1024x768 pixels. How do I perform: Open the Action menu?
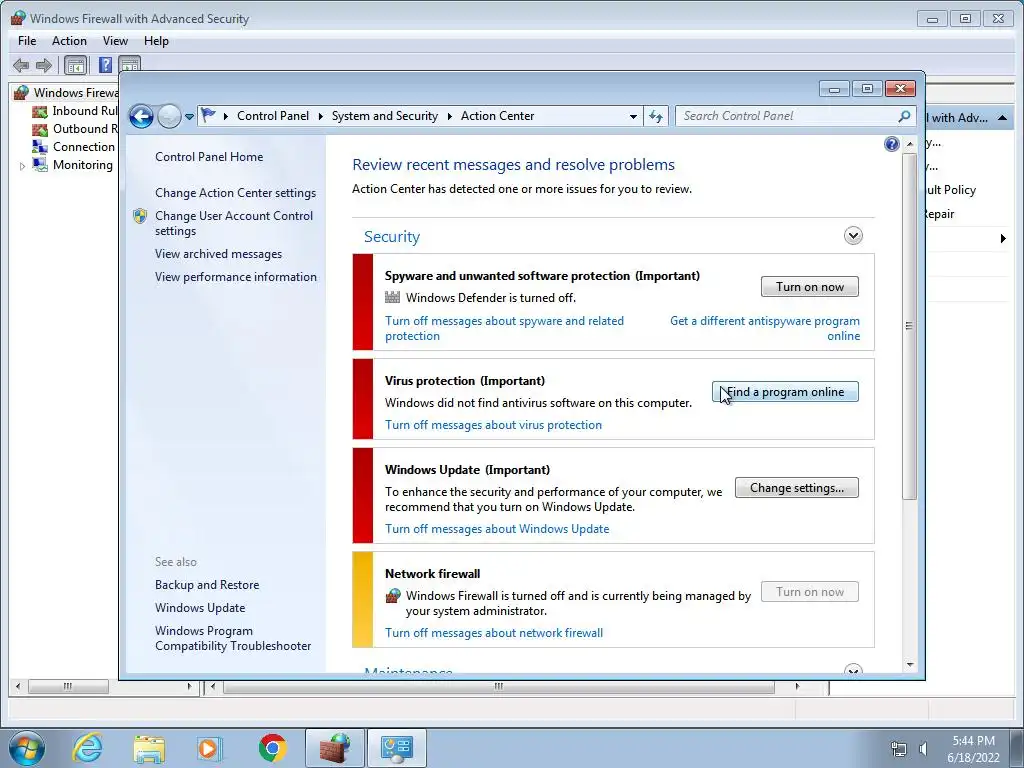(69, 41)
